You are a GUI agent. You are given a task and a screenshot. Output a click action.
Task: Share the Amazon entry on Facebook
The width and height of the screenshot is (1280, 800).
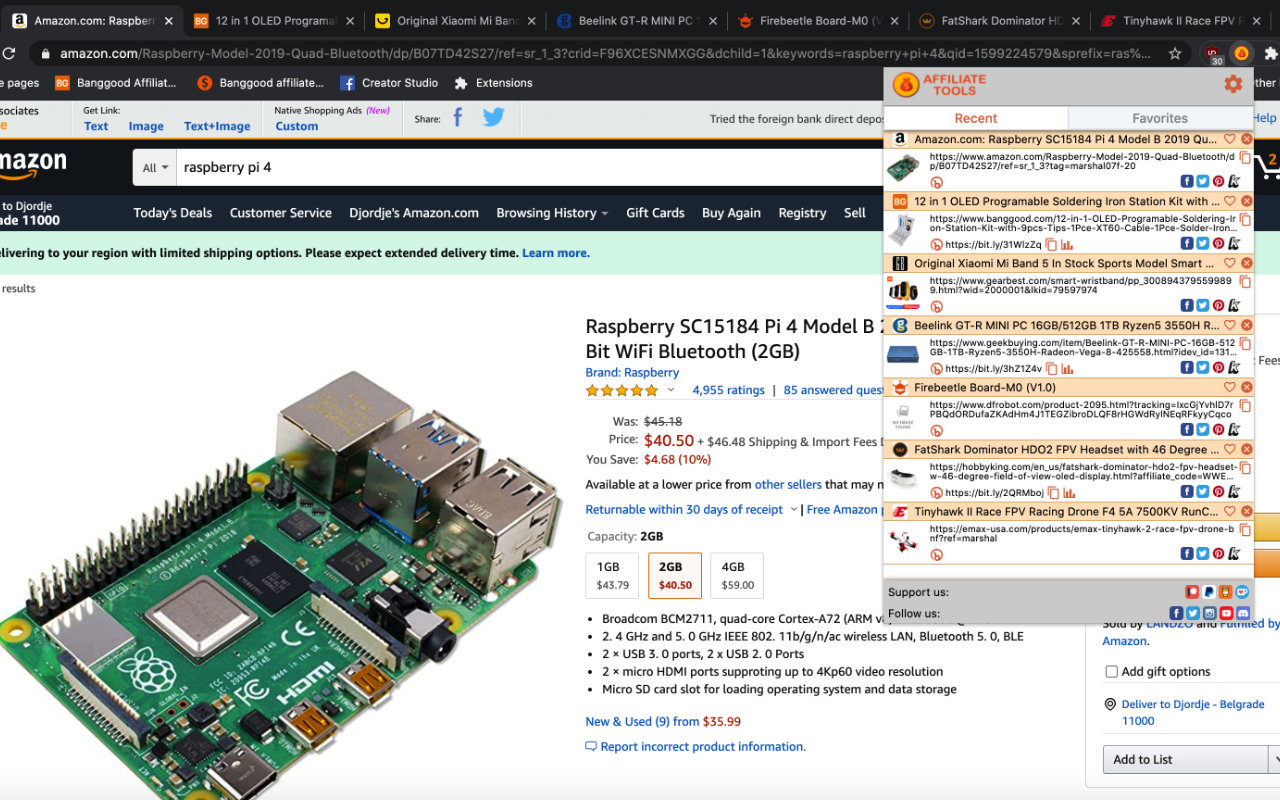pos(1187,181)
